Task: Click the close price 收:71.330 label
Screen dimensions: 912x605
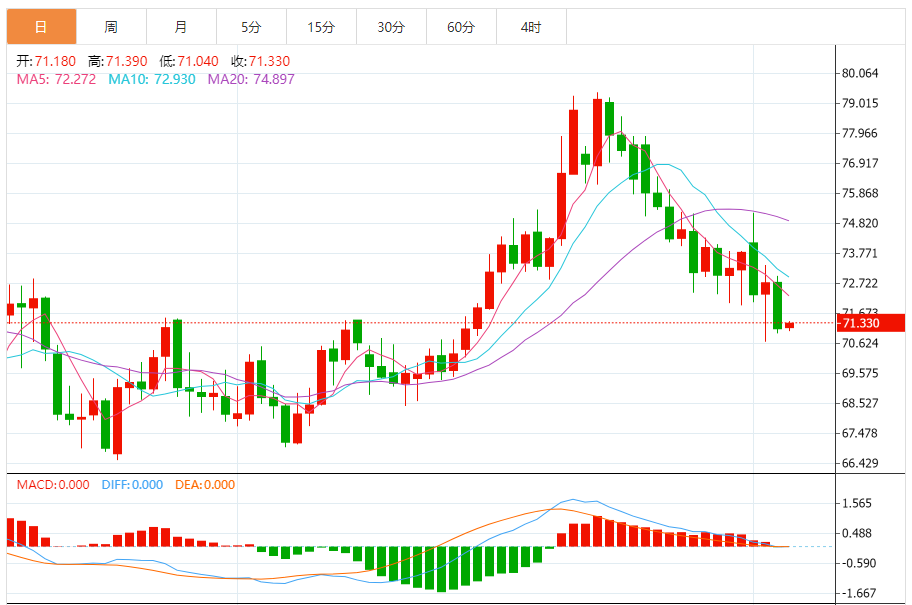Action: (260, 61)
